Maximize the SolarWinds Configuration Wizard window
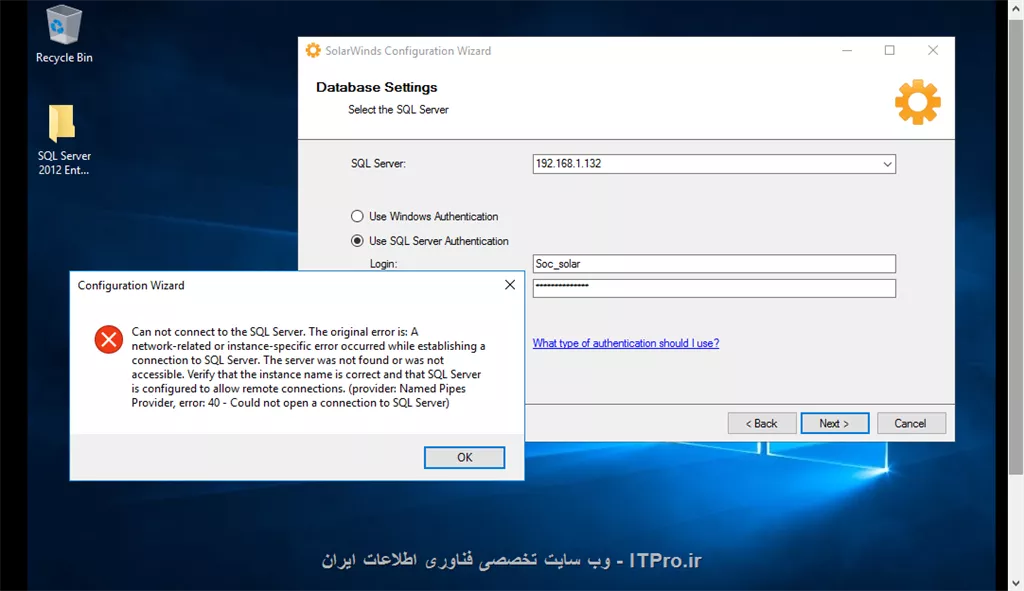The width and height of the screenshot is (1024, 591). [x=889, y=50]
